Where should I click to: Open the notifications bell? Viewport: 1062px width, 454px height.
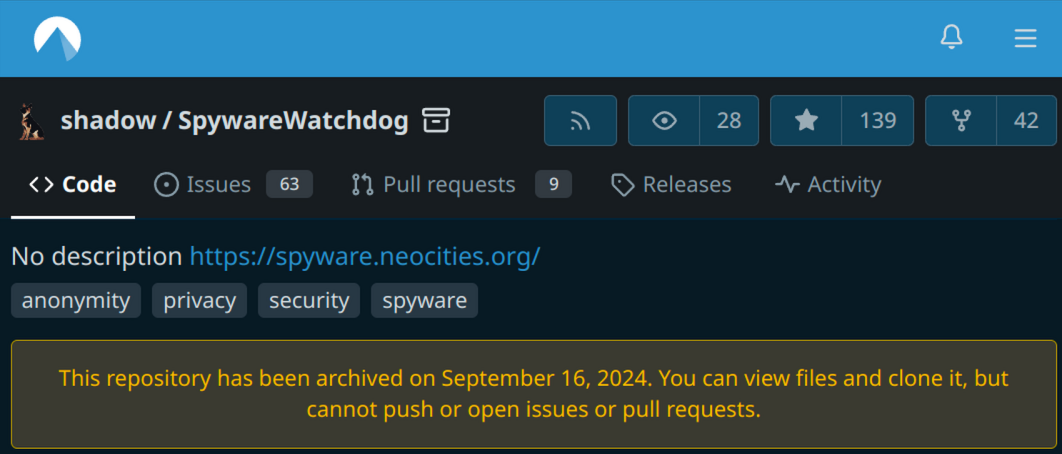952,38
